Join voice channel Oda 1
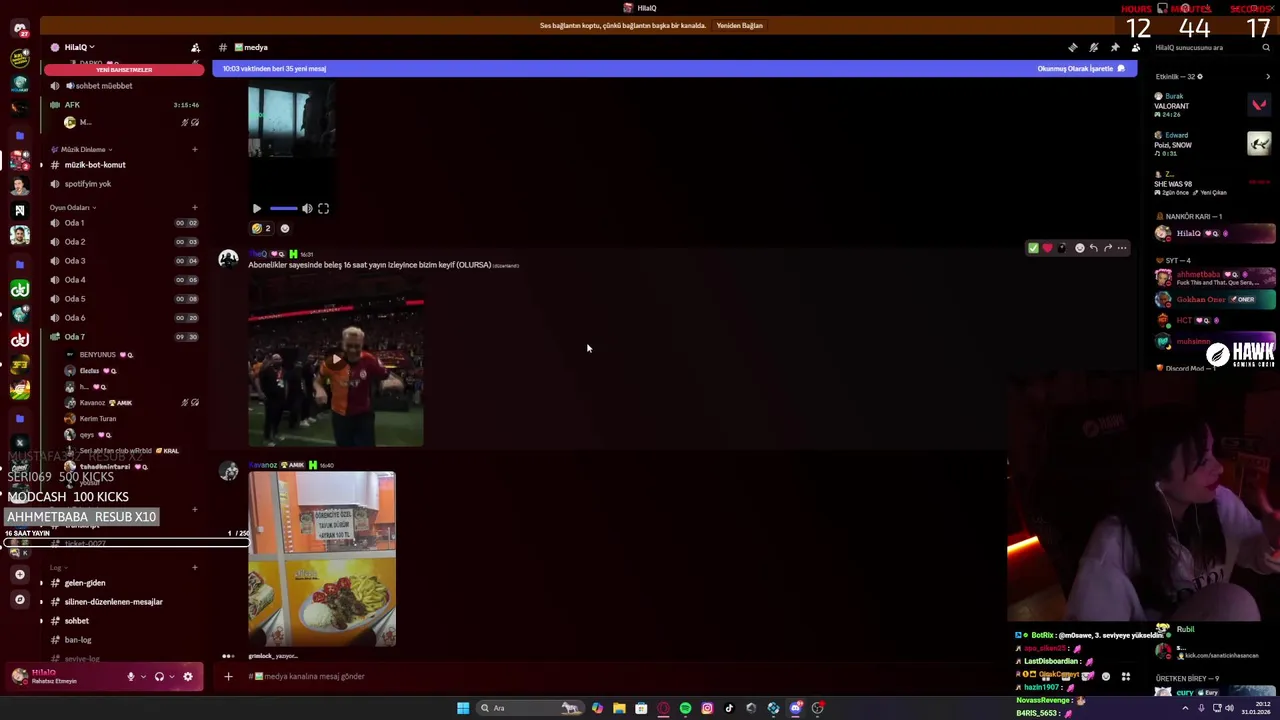1280x720 pixels. tap(125, 223)
